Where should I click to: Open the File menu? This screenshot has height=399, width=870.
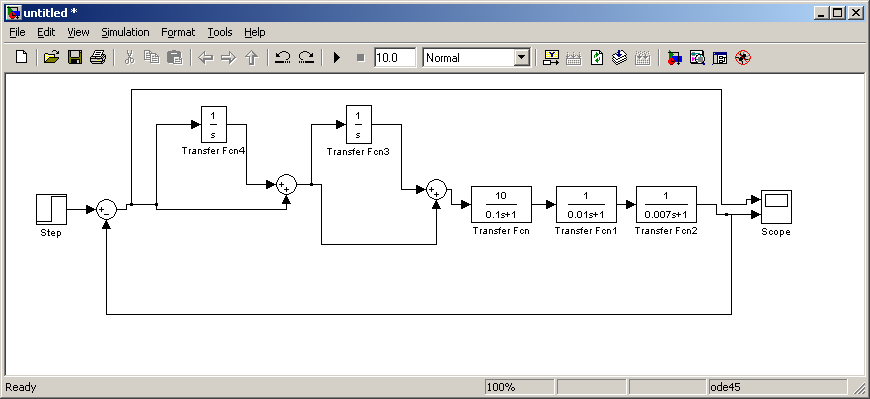[x=17, y=32]
